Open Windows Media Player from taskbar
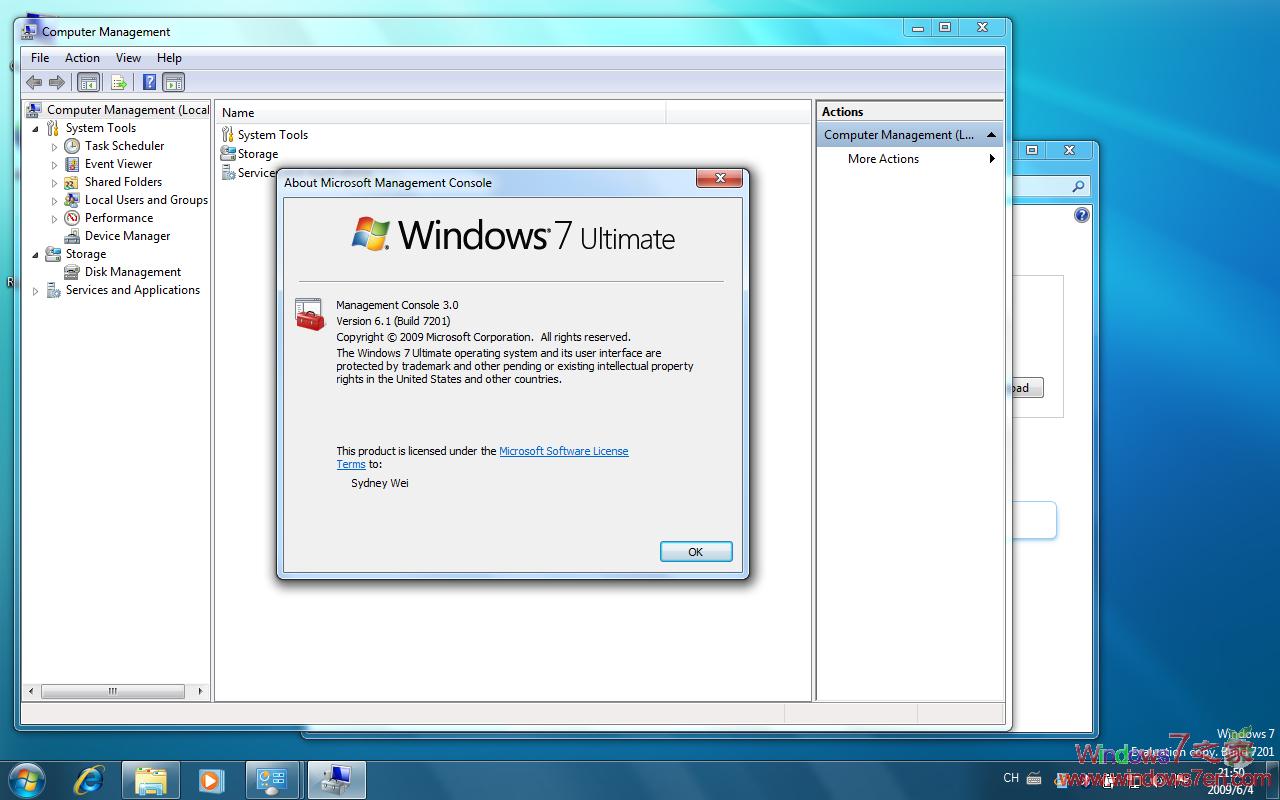This screenshot has width=1280, height=800. (x=211, y=780)
